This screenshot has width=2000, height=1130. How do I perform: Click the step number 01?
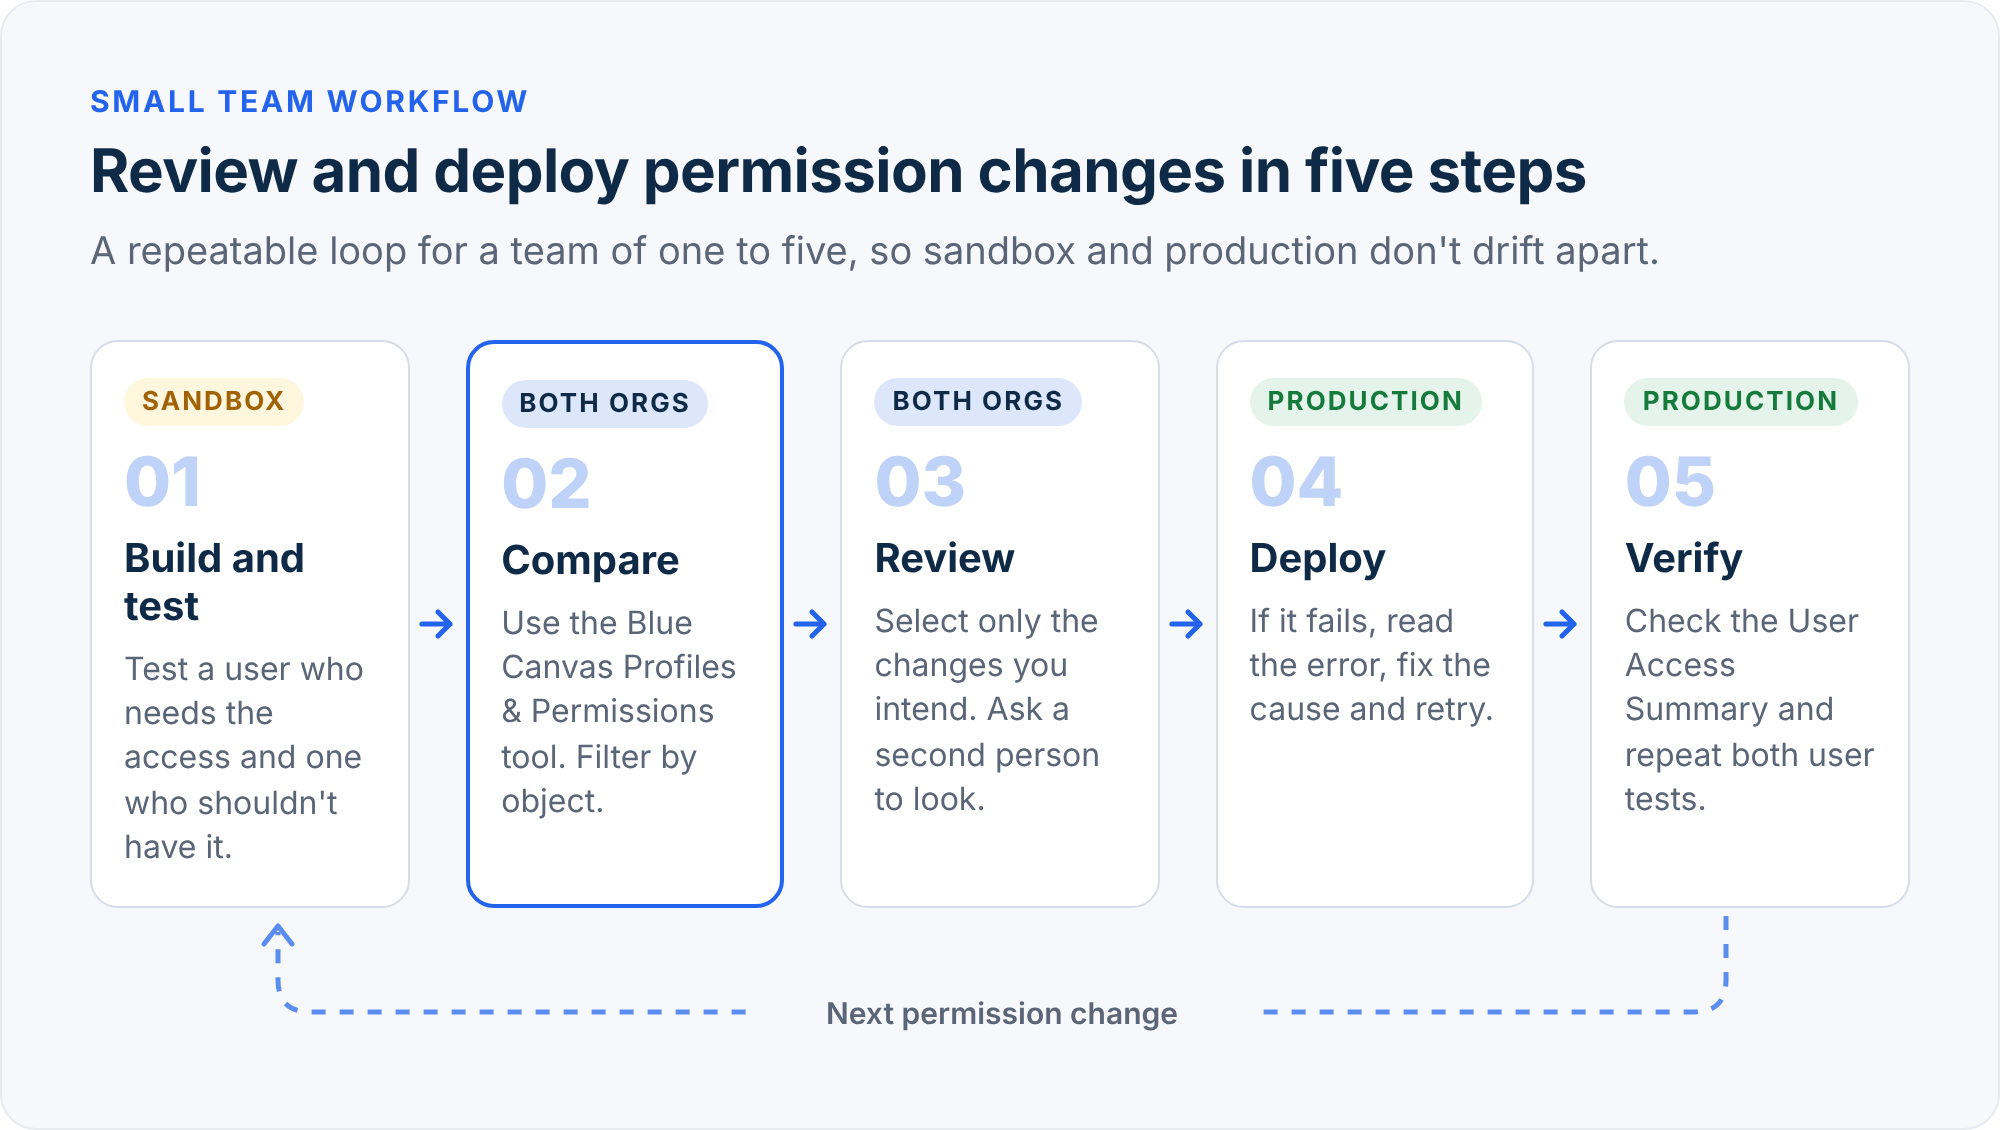click(x=163, y=482)
